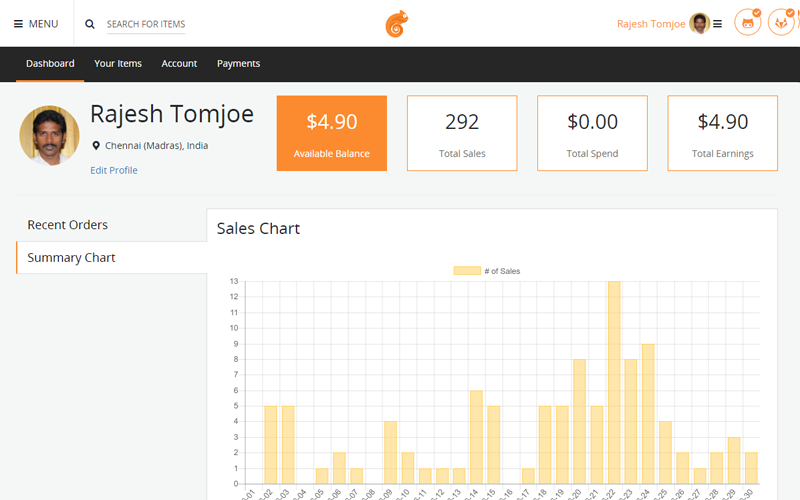Image resolution: width=800 pixels, height=500 pixels.
Task: Expand user menu lines icon
Action: [x=717, y=24]
